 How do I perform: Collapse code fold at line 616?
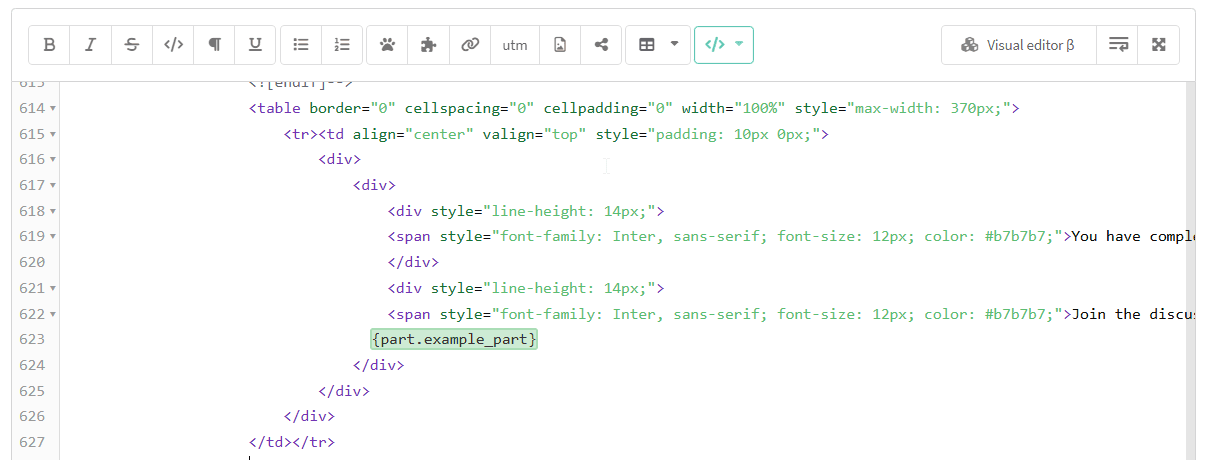[x=53, y=160]
